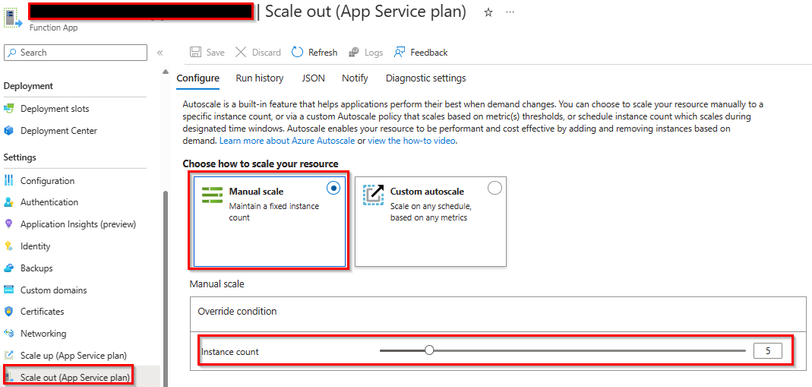812x387 pixels.
Task: Click the sidebar vertical scrollbar
Action: 166,288
